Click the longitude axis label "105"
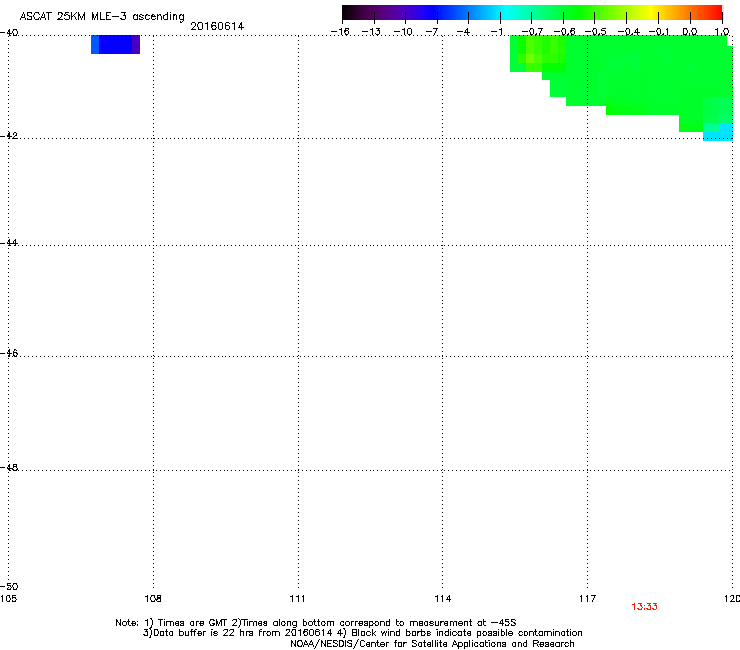The height and width of the screenshot is (650, 740). [8, 599]
